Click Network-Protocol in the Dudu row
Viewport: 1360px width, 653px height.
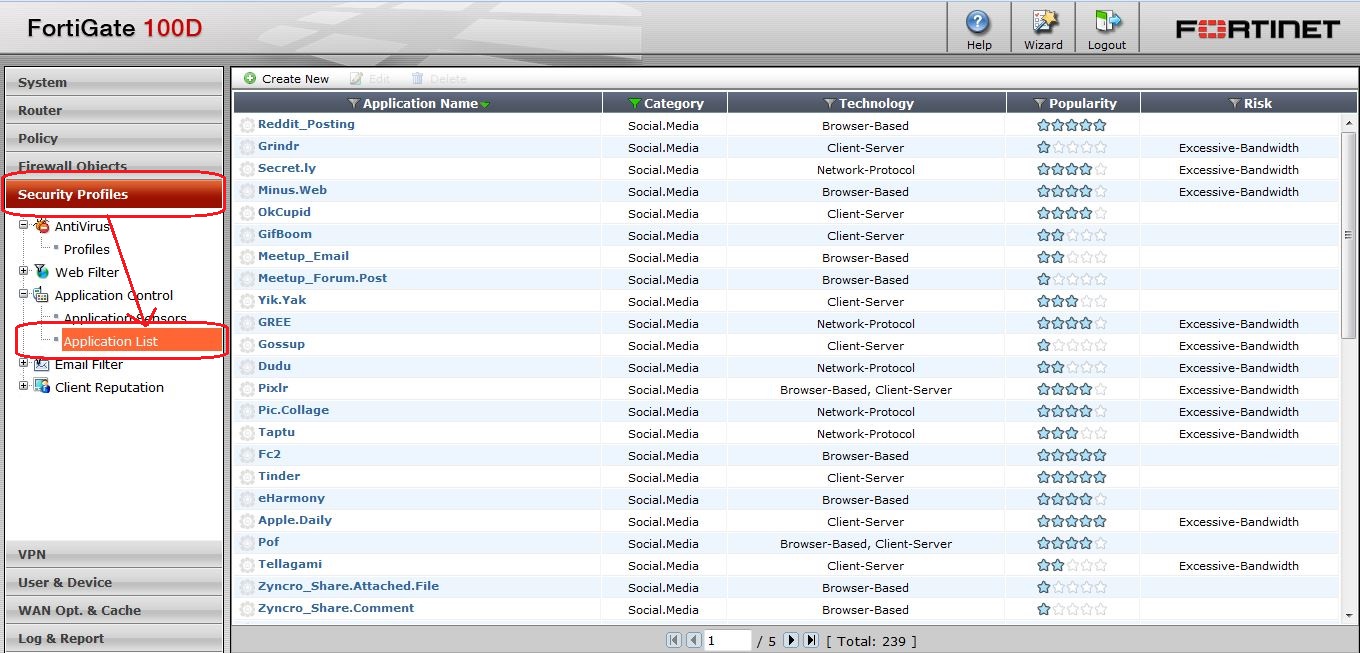click(x=866, y=368)
